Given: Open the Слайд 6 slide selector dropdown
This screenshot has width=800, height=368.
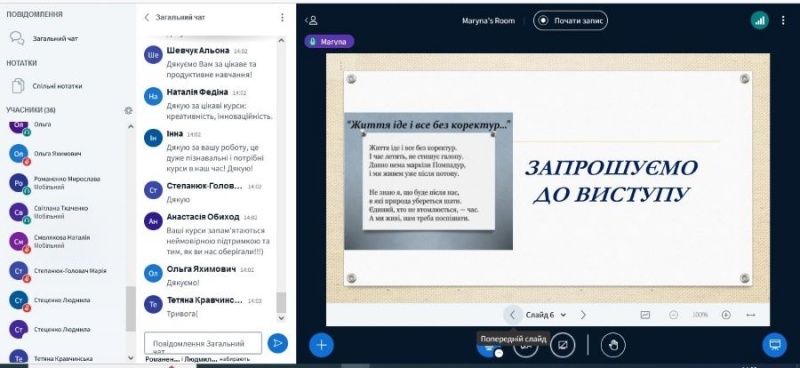Looking at the screenshot, I should [x=546, y=315].
